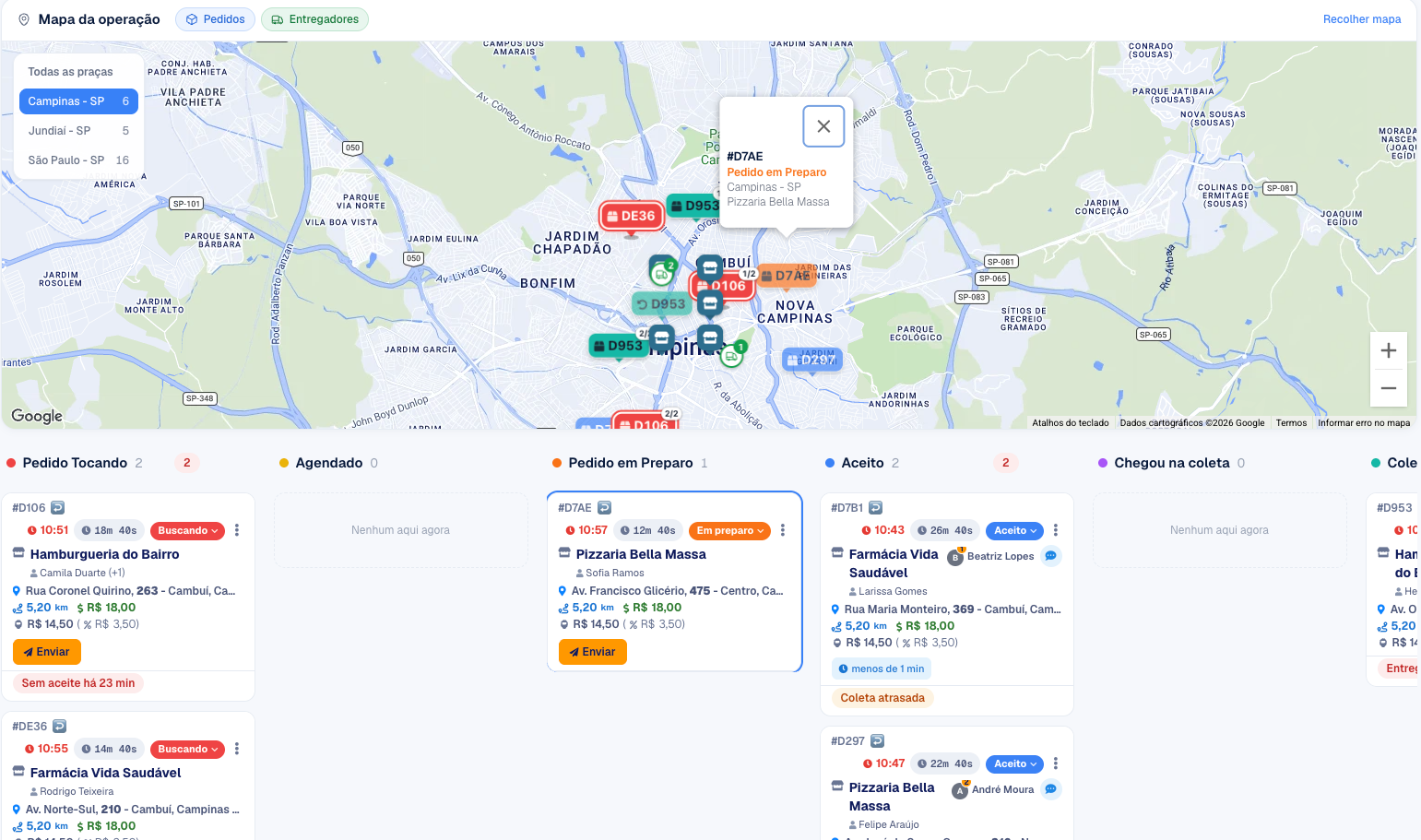The image size is (1421, 840).
Task: Toggle the Pedidos map filter
Action: coord(216,19)
